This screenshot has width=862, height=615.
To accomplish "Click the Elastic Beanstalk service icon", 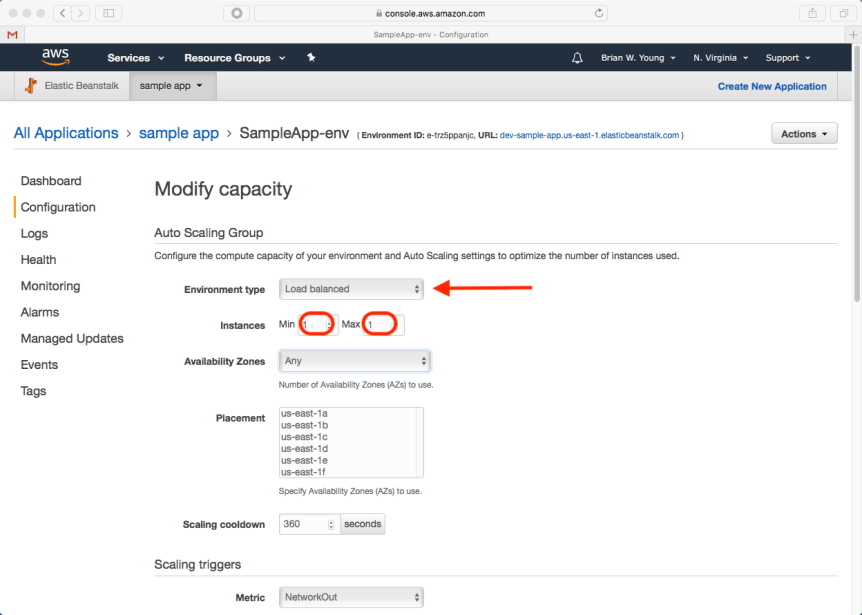I will 32,86.
